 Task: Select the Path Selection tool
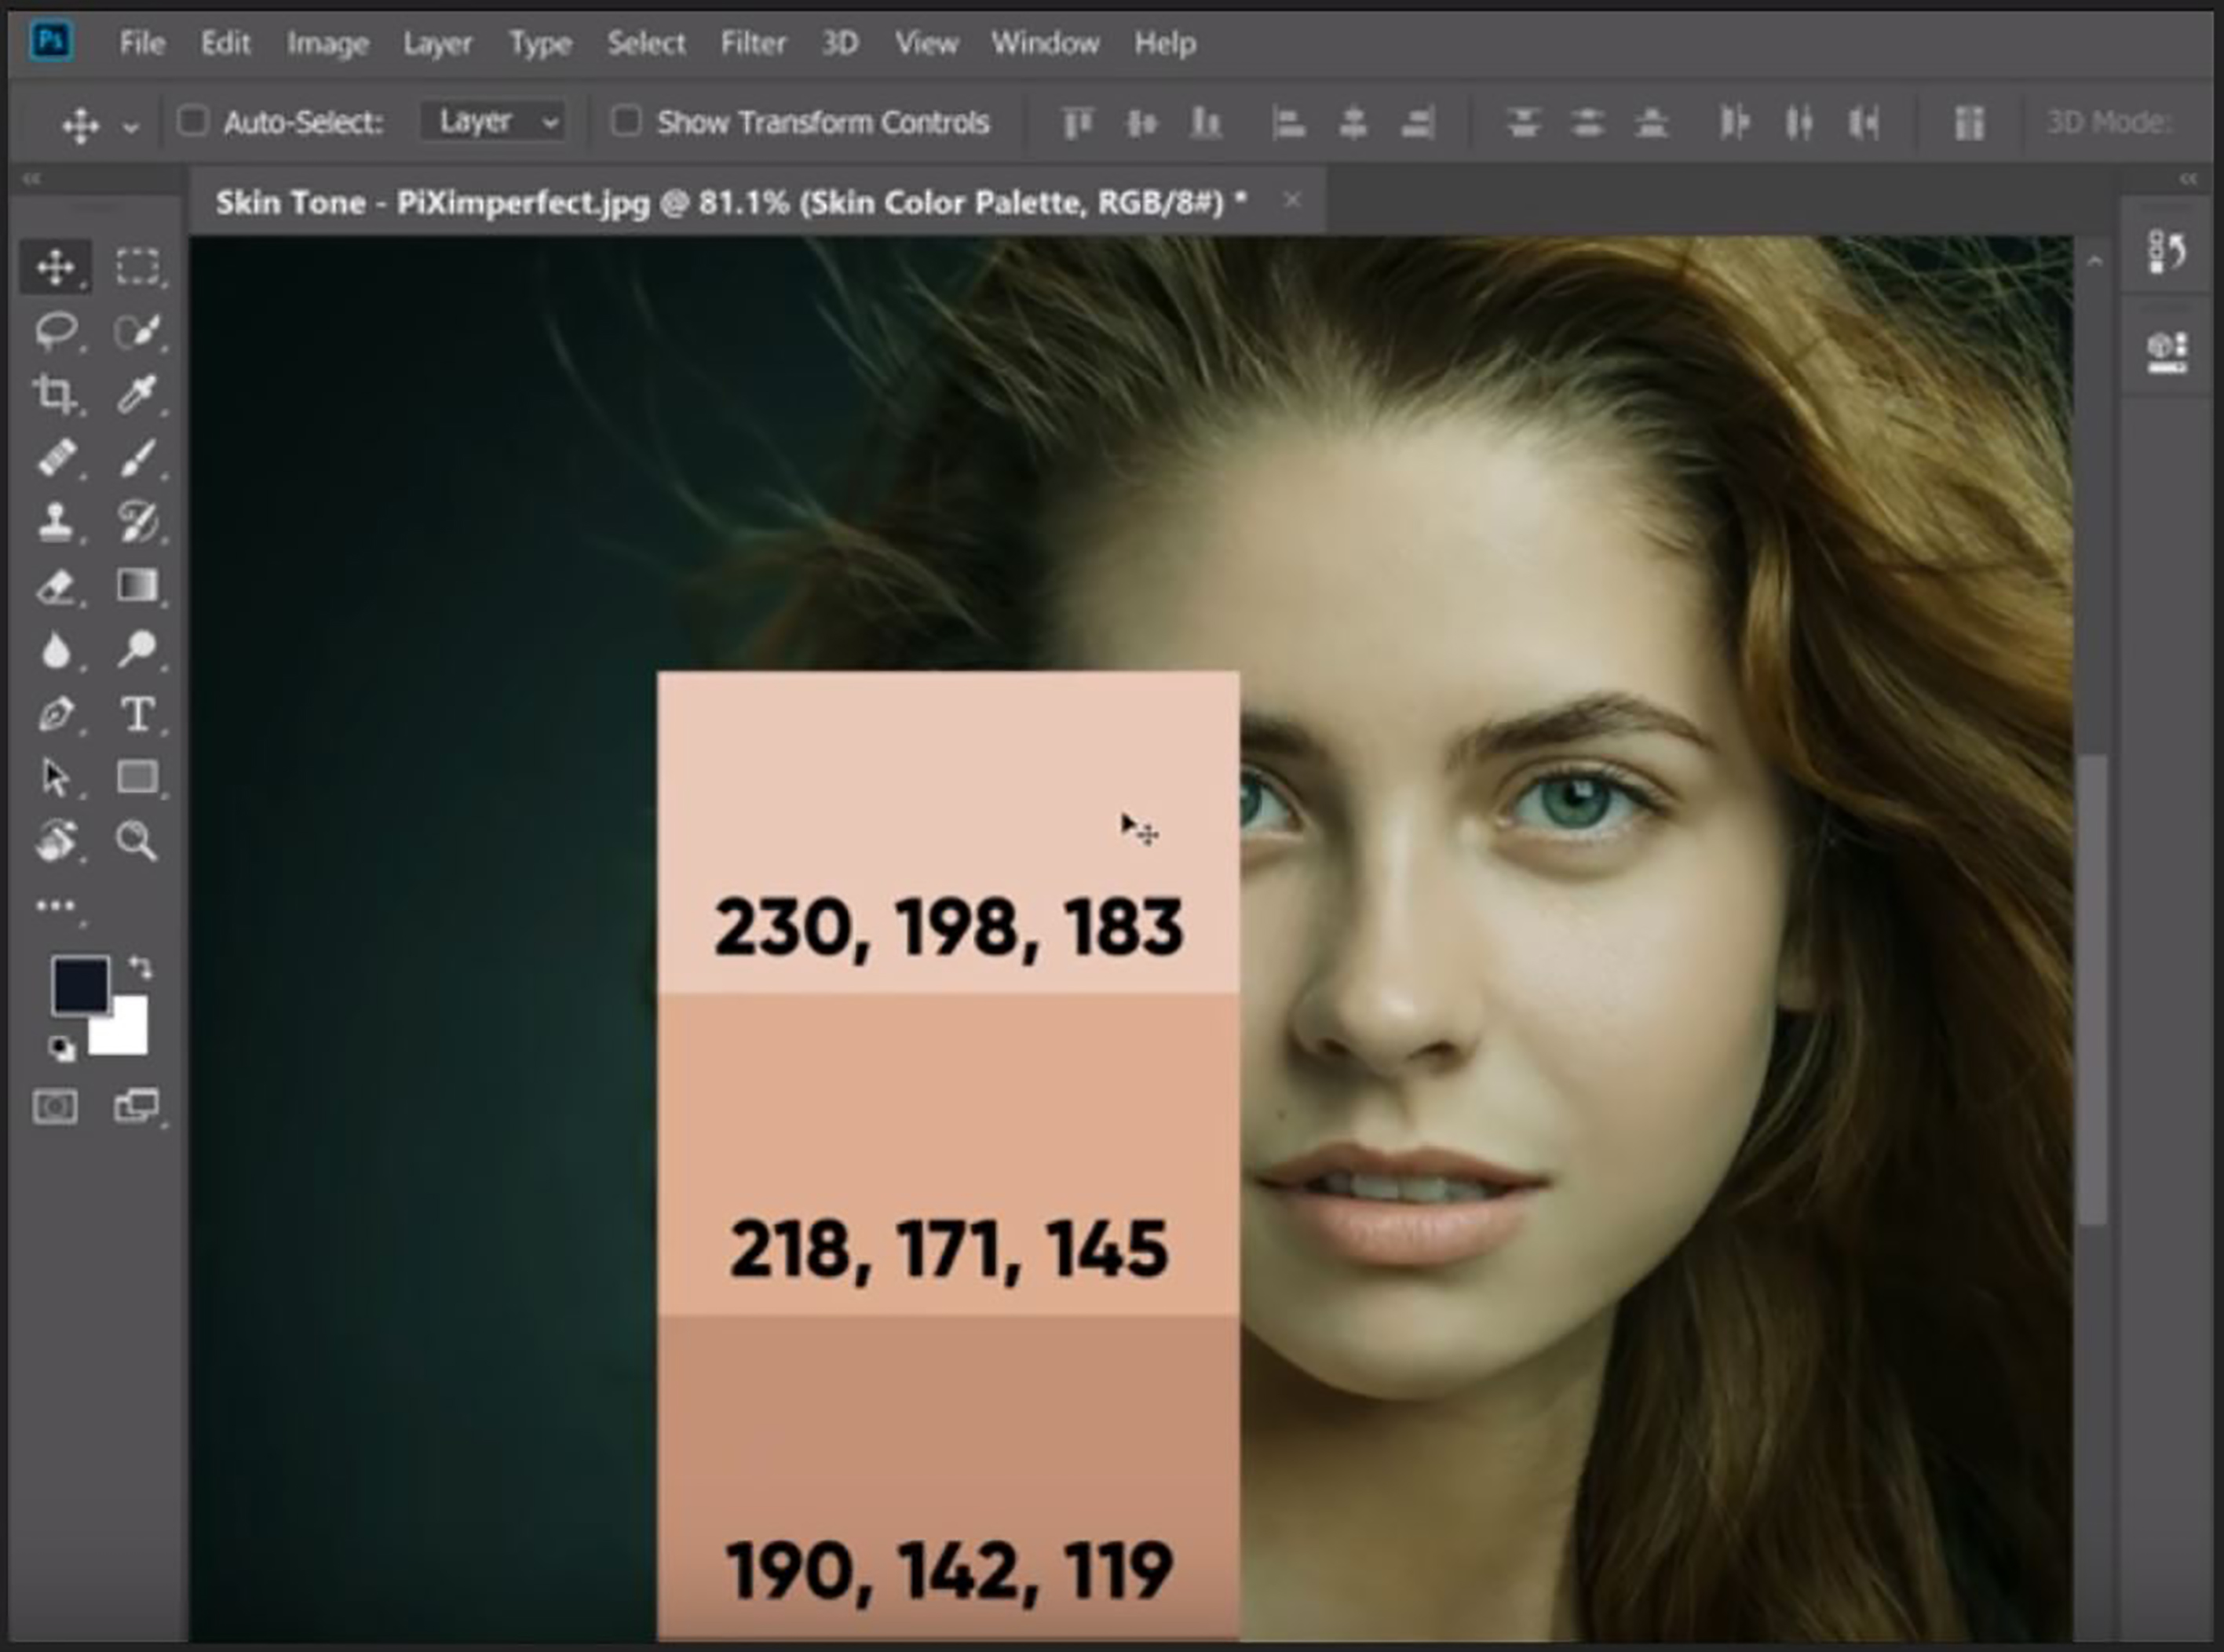click(55, 777)
